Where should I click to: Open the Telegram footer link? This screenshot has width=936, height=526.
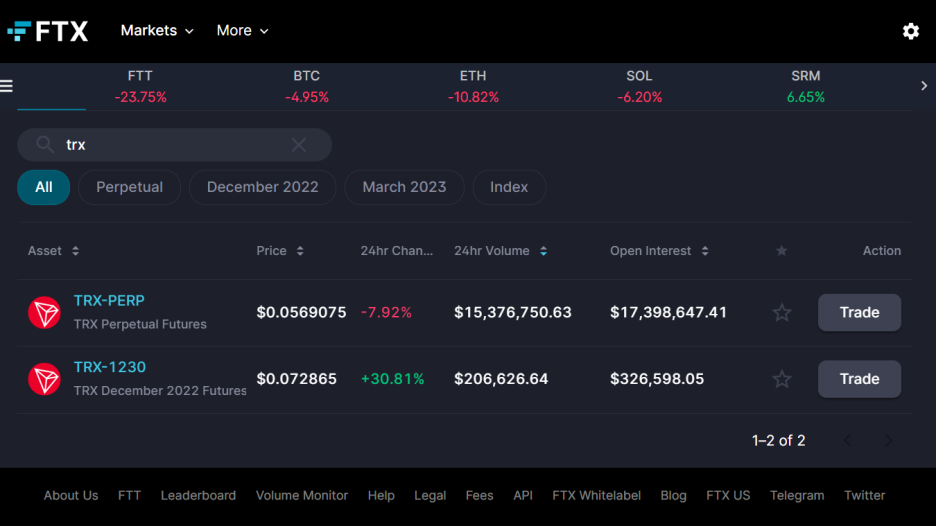point(797,496)
